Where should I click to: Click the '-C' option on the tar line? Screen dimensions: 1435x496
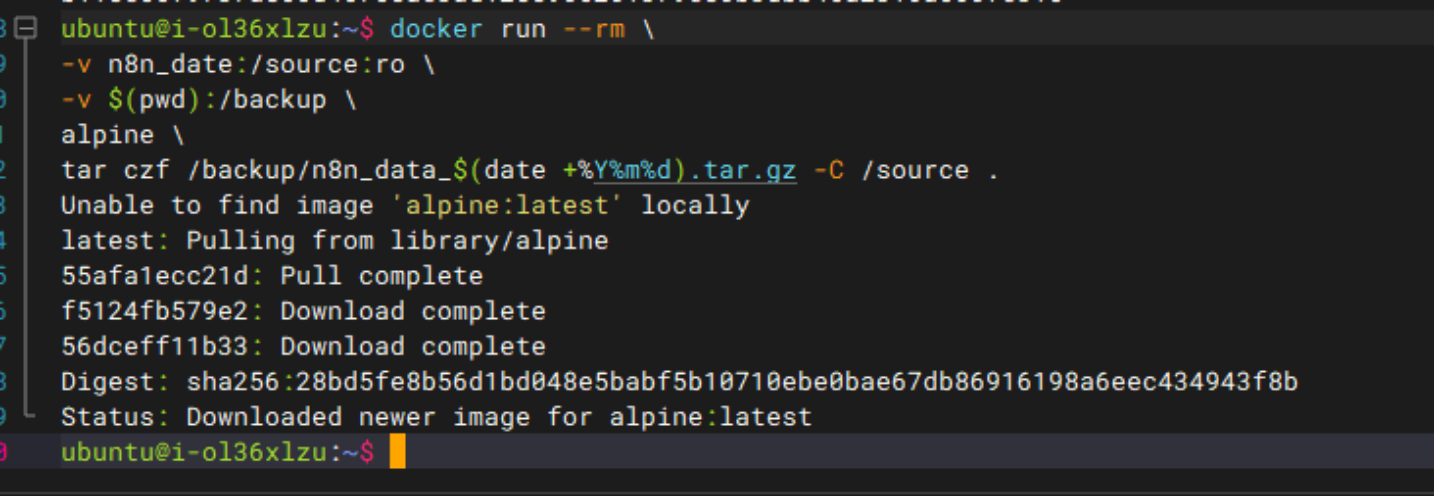pos(829,170)
